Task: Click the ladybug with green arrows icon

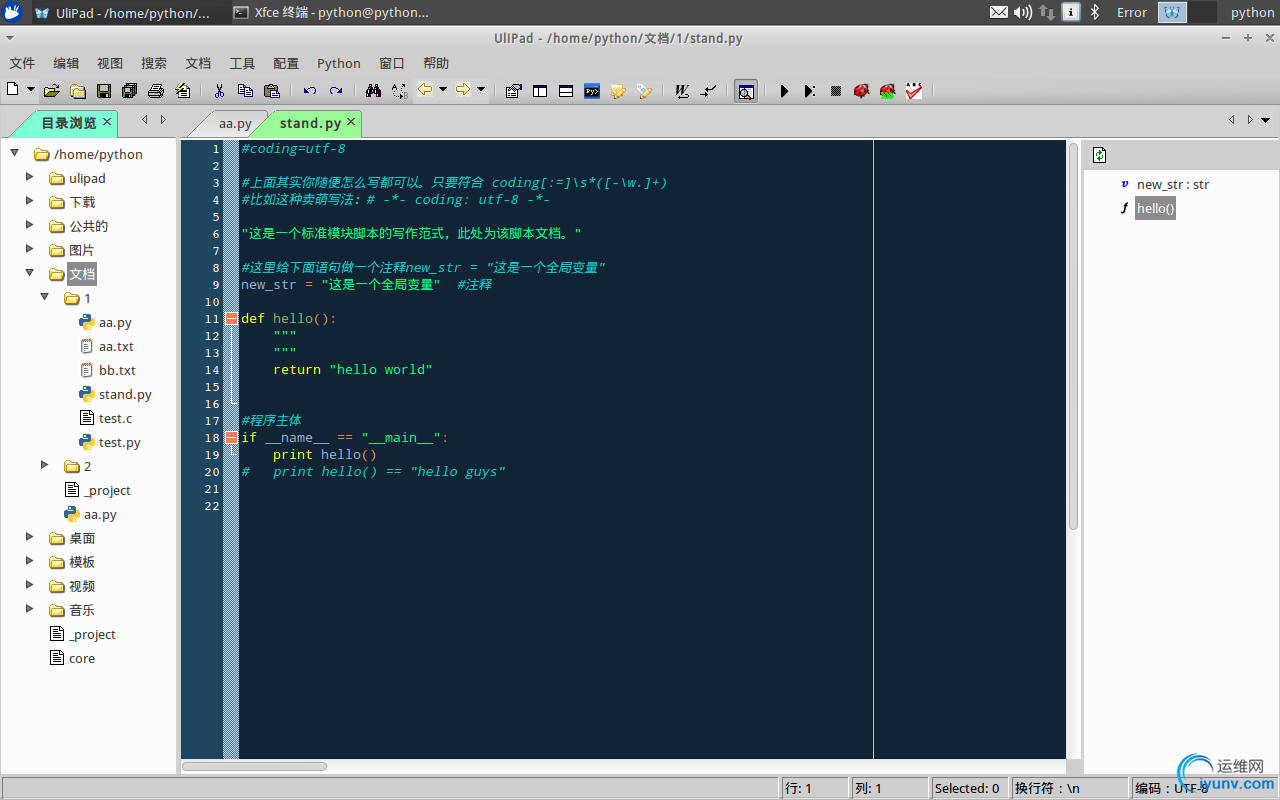Action: point(887,91)
